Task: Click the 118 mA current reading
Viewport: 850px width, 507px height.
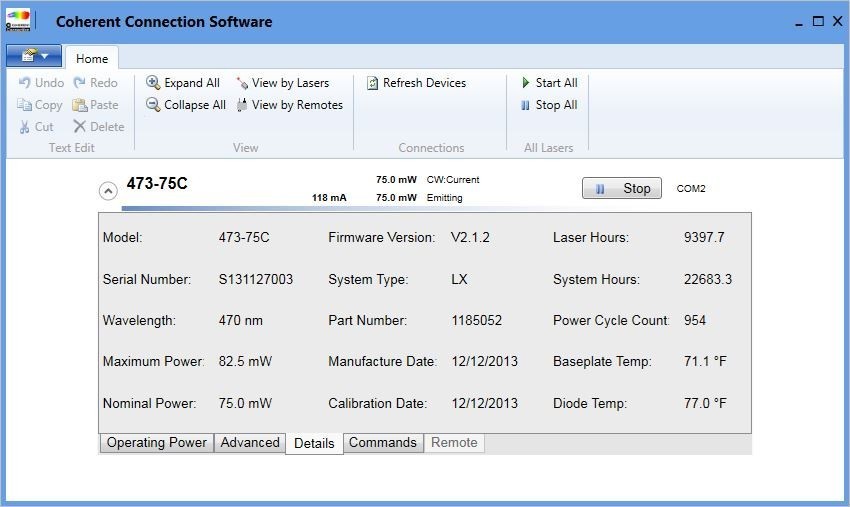Action: coord(329,198)
